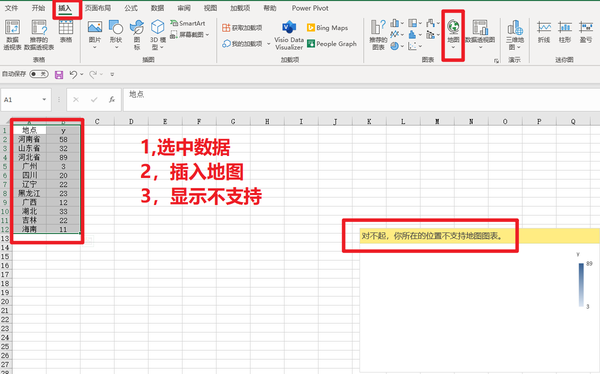This screenshot has width=600, height=374.
Task: Expand the Shapes (形状) dropdown arrow
Action: (x=116, y=47)
